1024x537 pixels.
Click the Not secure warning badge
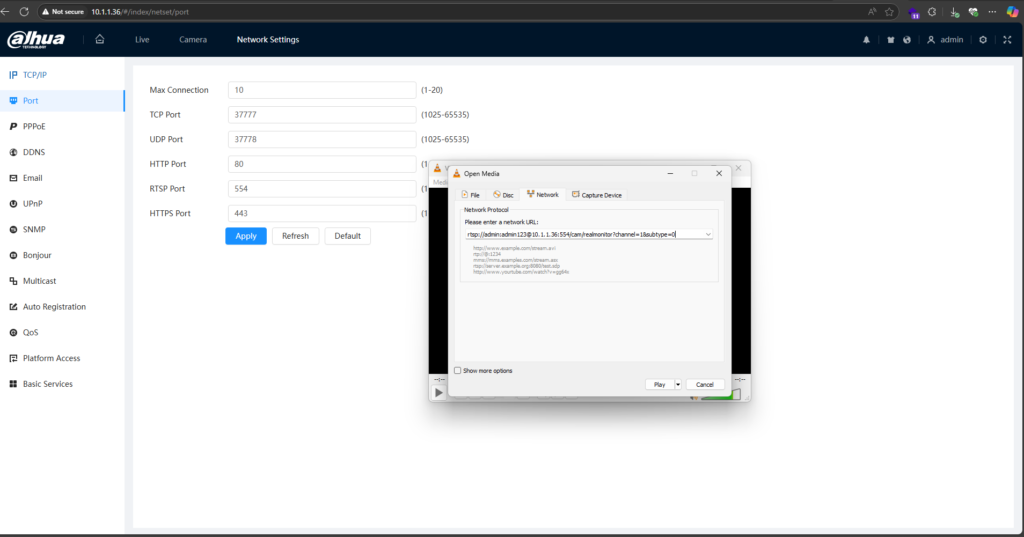point(63,12)
